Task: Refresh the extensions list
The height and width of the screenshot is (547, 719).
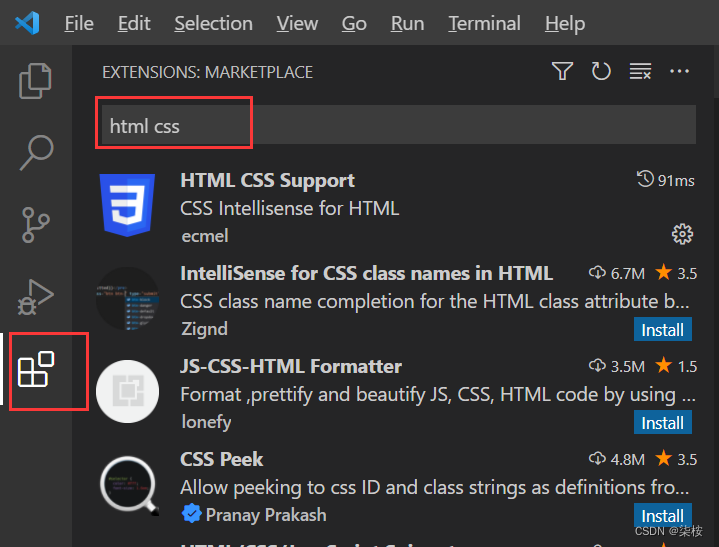Action: click(x=601, y=71)
